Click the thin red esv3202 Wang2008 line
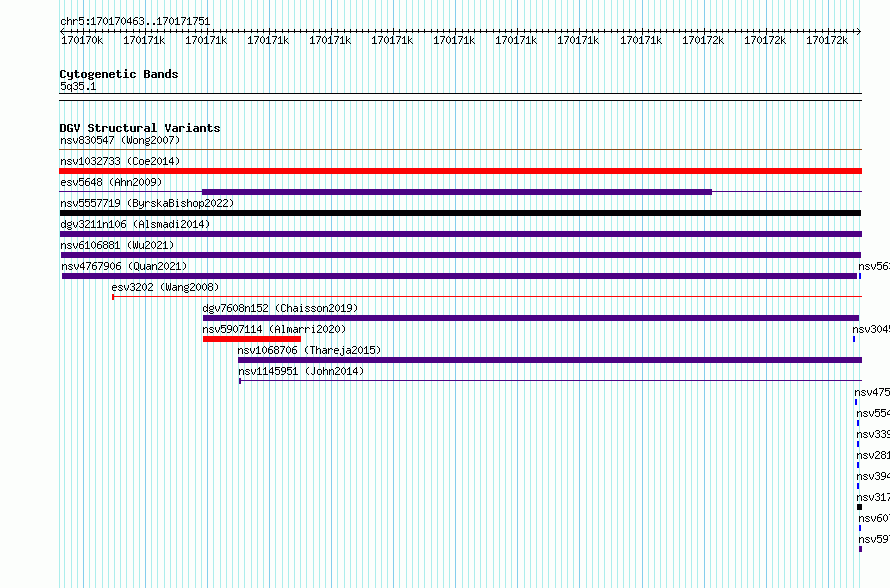Screen dimensions: 890x588 pyautogui.click(x=487, y=296)
